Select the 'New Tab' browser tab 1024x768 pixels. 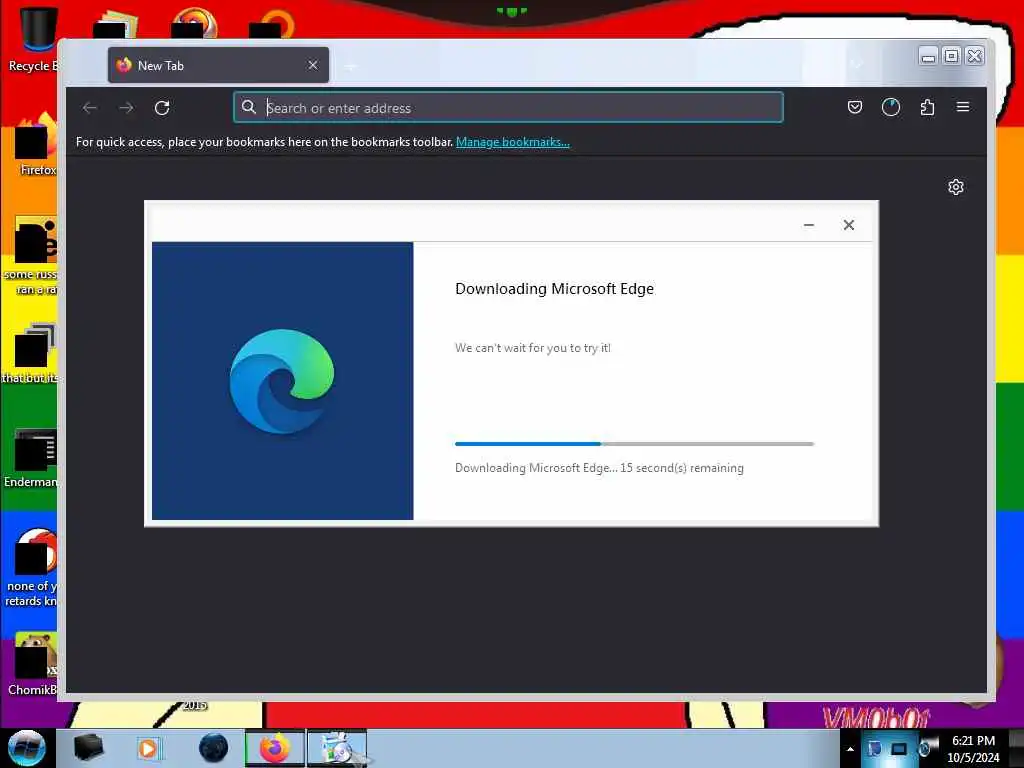pos(218,65)
